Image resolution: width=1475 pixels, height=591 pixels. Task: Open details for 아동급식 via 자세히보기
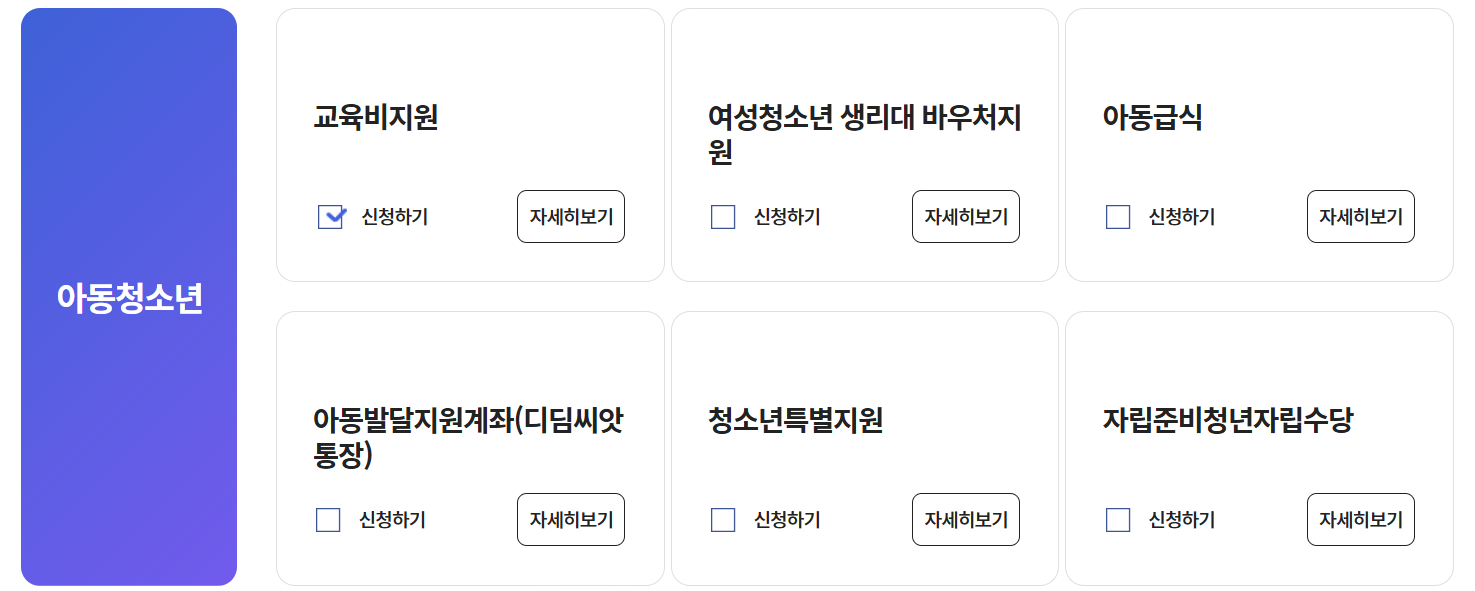point(1360,216)
